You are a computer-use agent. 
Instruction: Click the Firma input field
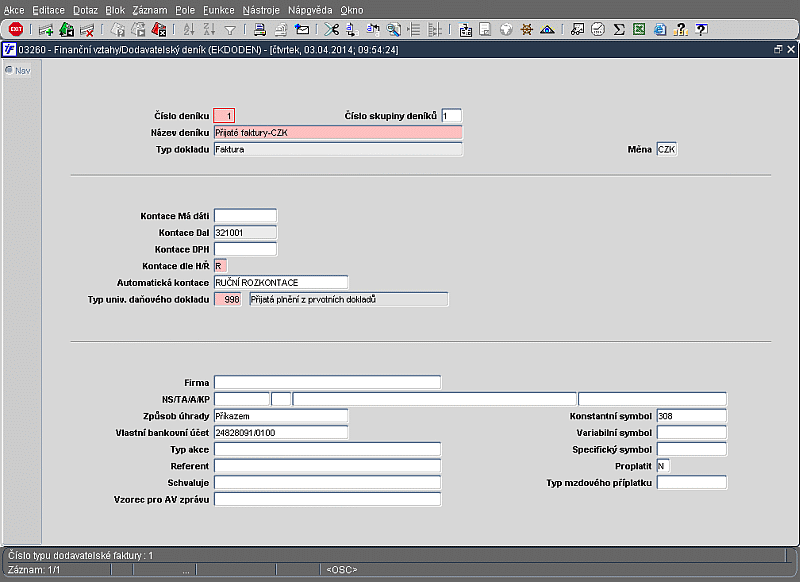point(328,383)
